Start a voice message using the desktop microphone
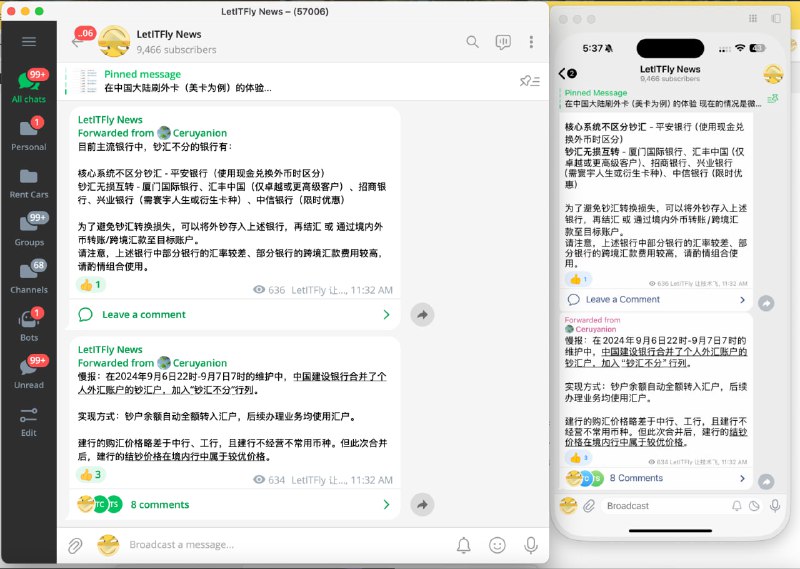The image size is (800, 569). (x=531, y=545)
